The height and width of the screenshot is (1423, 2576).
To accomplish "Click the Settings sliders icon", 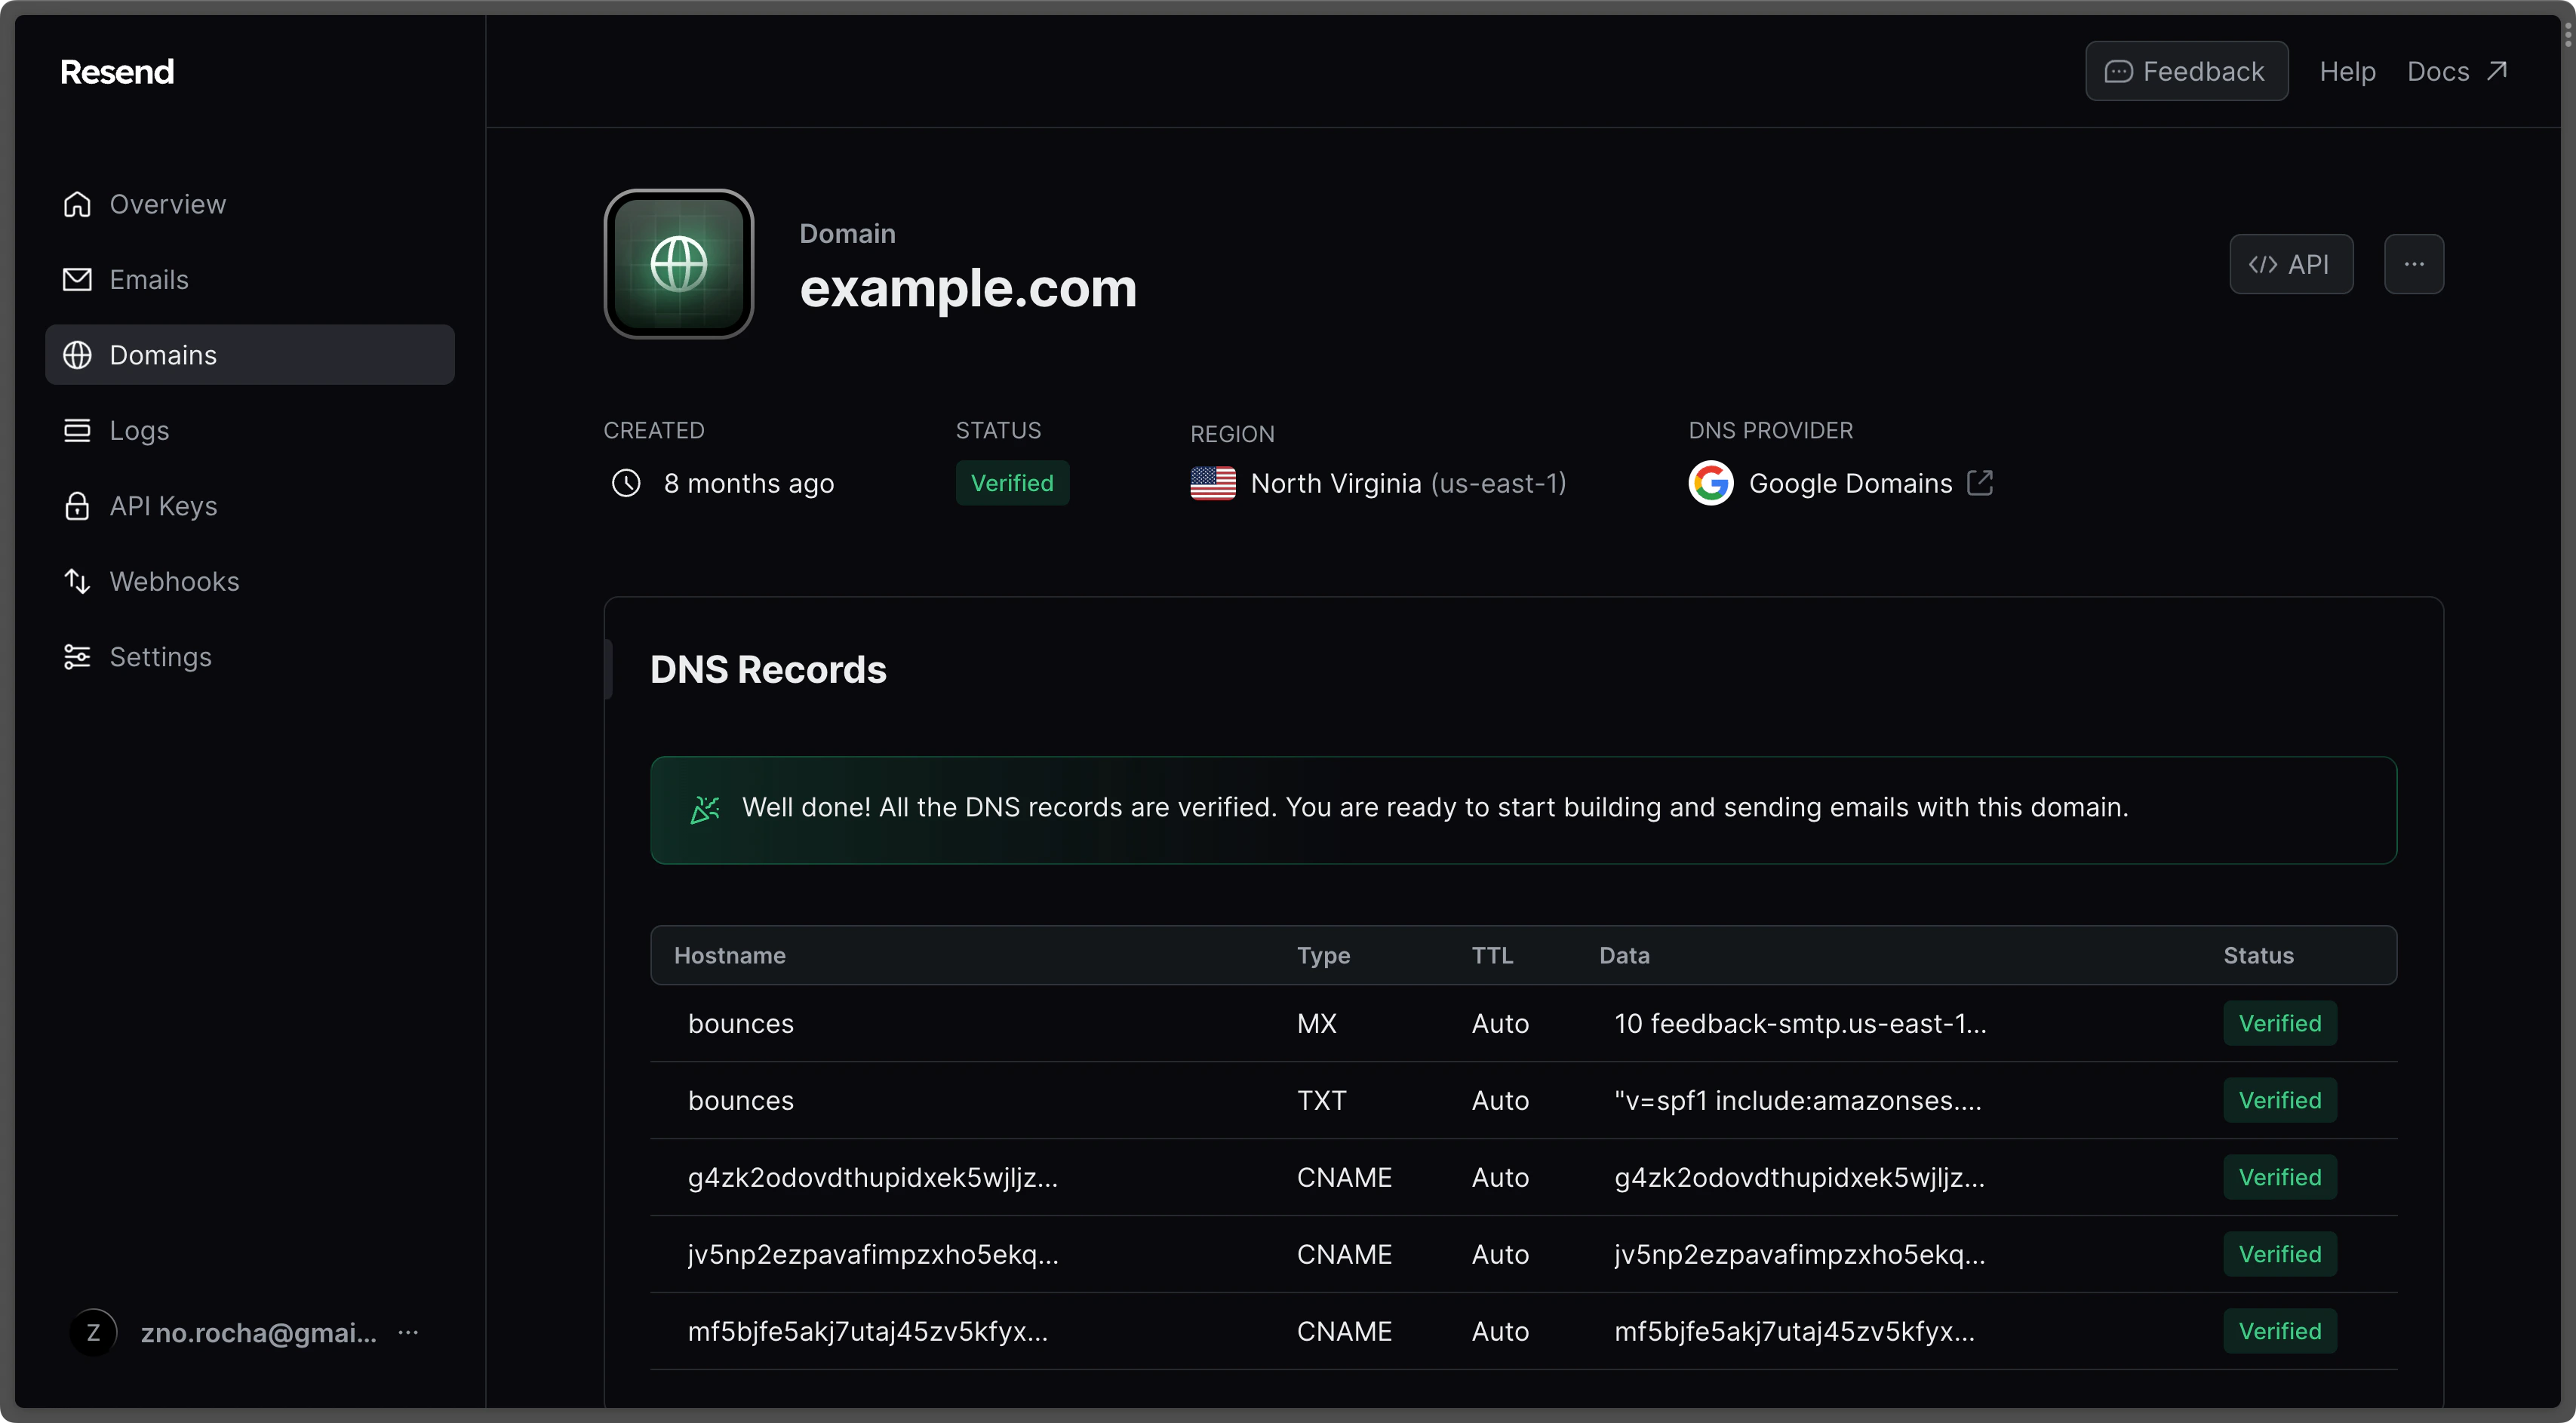I will tap(77, 657).
